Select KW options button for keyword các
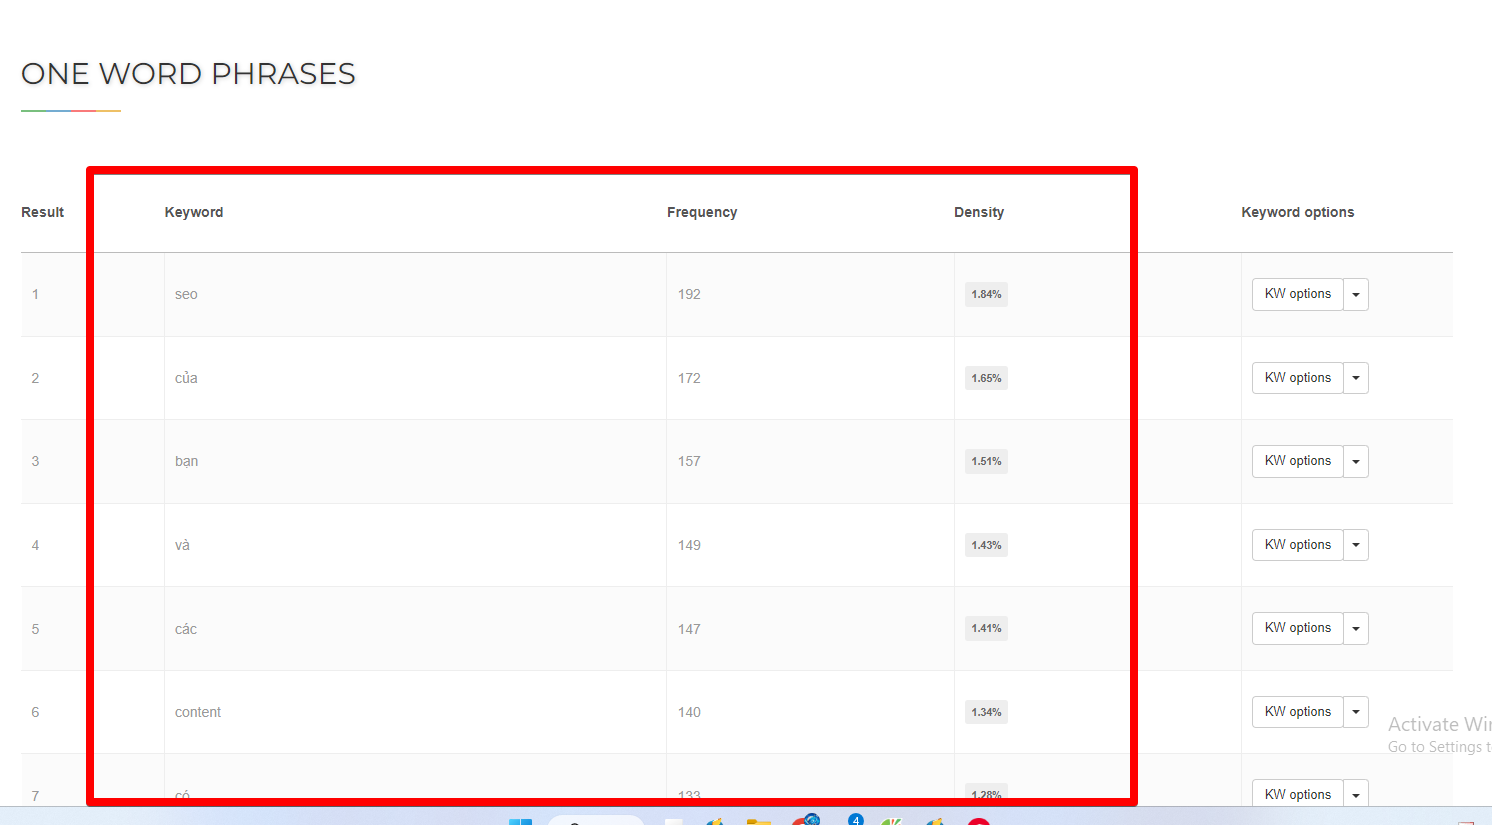The width and height of the screenshot is (1492, 825). 1297,628
